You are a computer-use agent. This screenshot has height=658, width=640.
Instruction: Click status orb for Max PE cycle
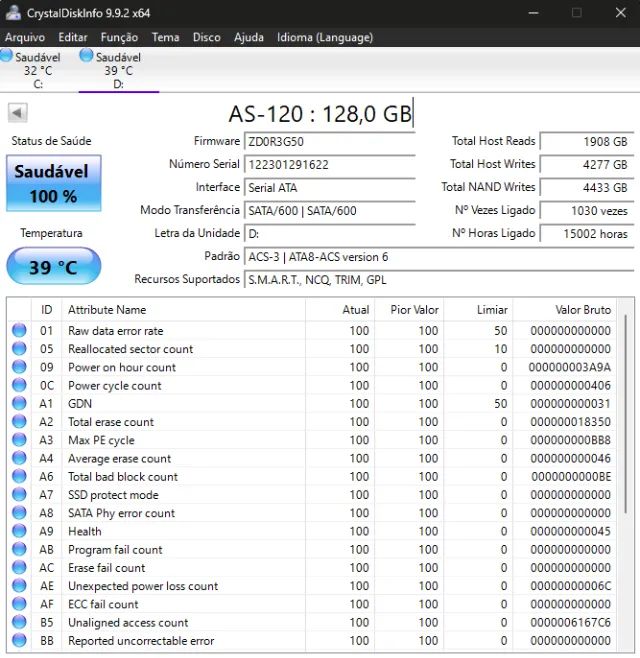(19, 440)
